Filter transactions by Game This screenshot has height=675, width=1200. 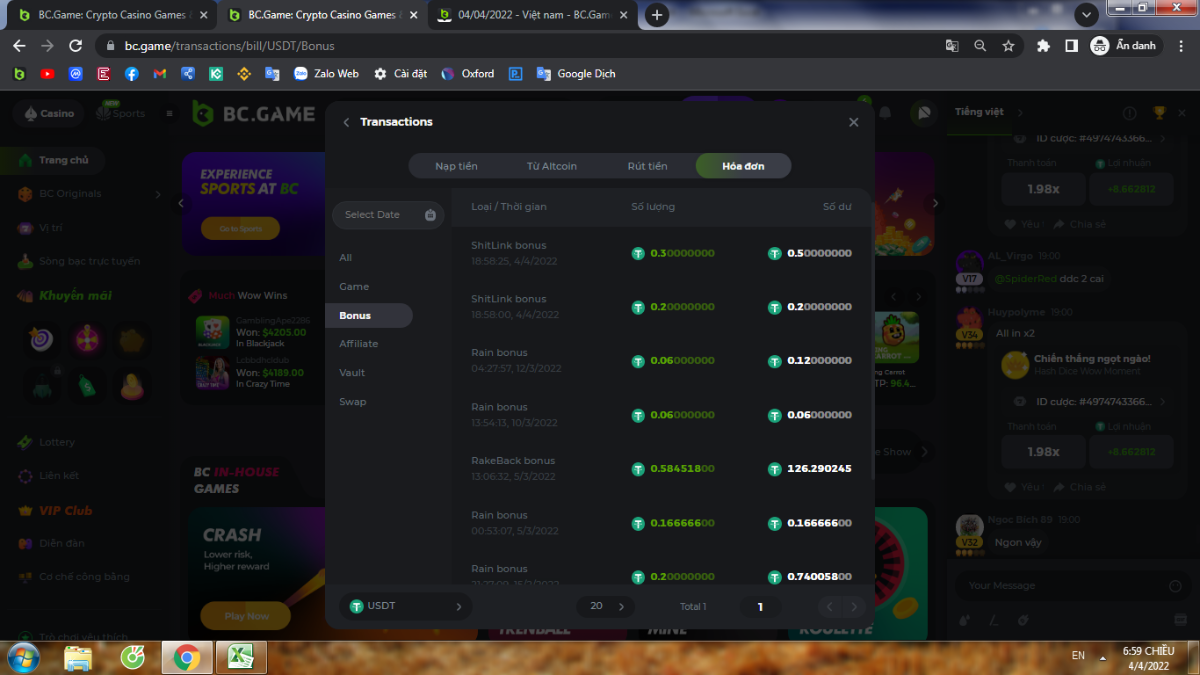(354, 286)
